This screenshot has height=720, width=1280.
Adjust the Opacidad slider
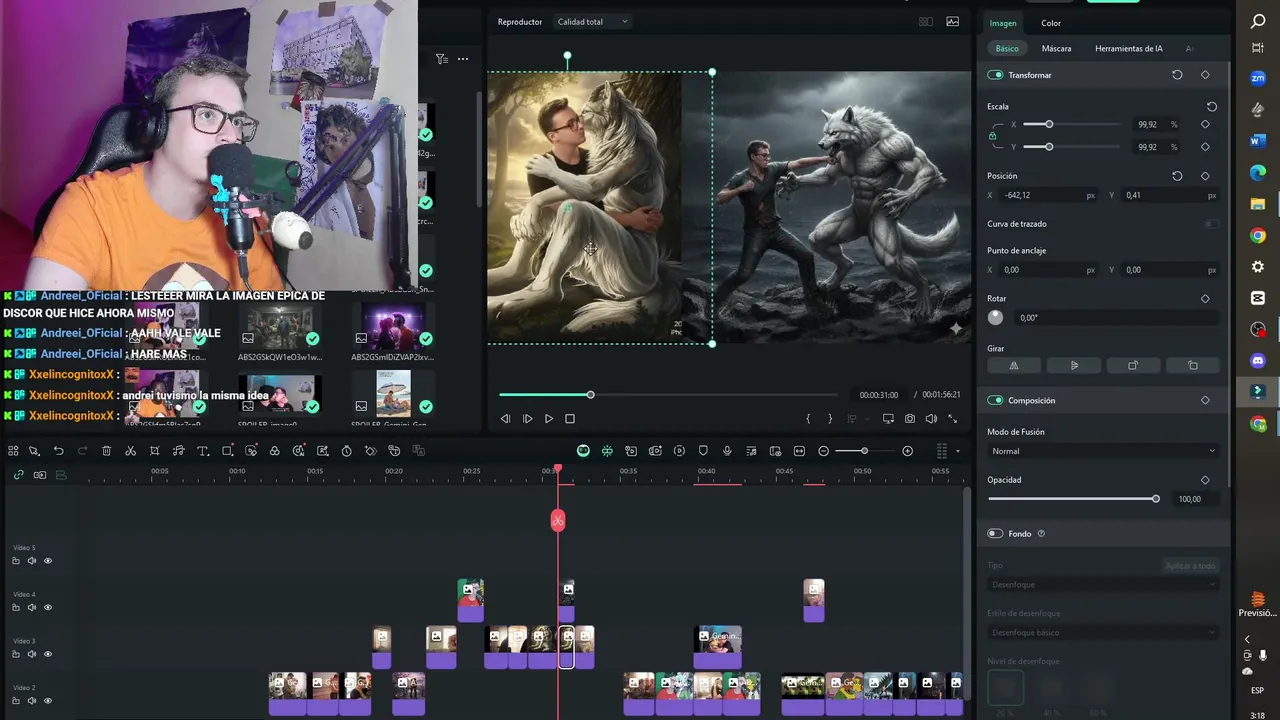coord(1155,499)
